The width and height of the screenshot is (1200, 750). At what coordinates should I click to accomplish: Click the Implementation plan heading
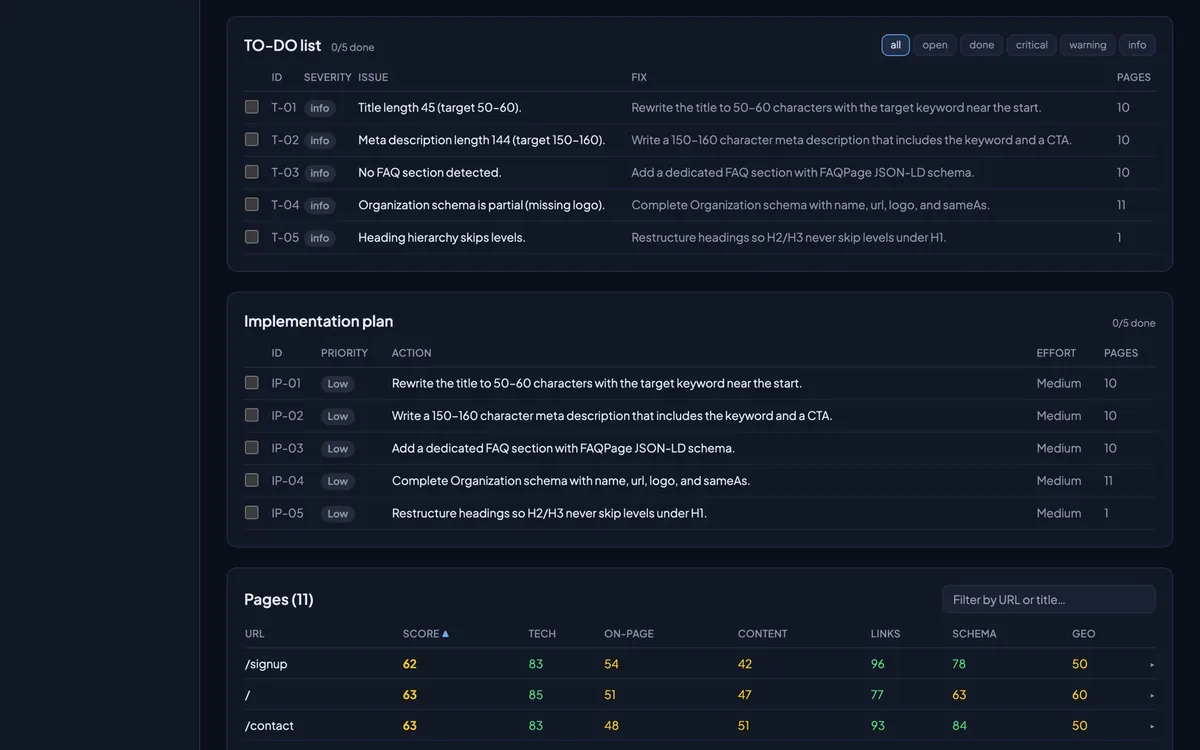point(318,321)
